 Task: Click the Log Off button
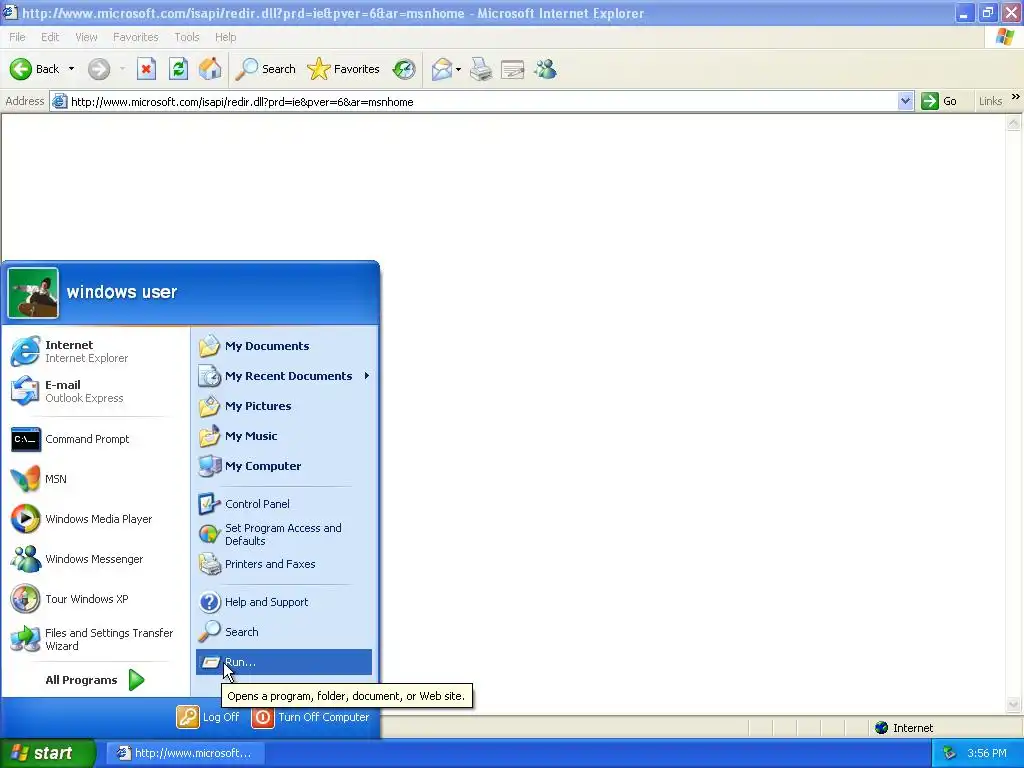[208, 717]
